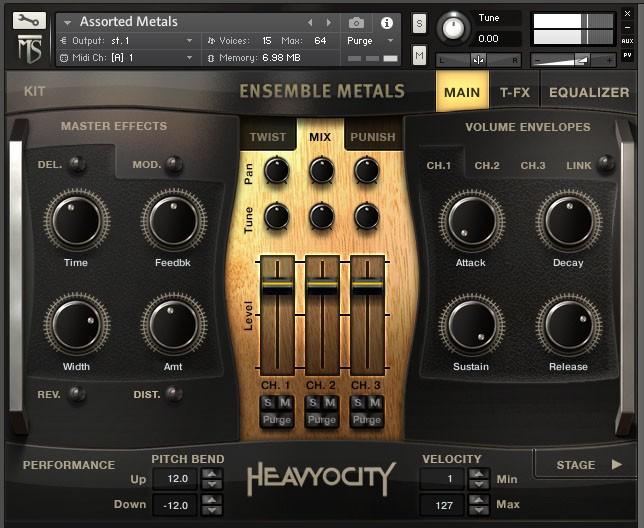Image resolution: width=644 pixels, height=528 pixels.
Task: Solo CH. 1 in the mixer
Action: (268, 403)
